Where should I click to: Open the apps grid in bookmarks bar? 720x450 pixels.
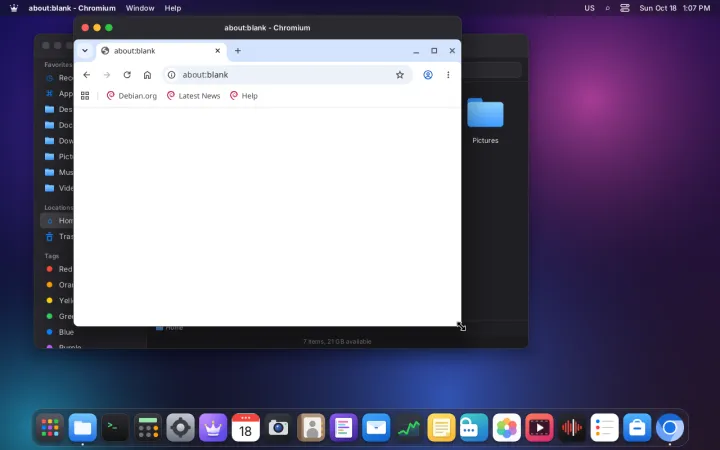point(85,96)
